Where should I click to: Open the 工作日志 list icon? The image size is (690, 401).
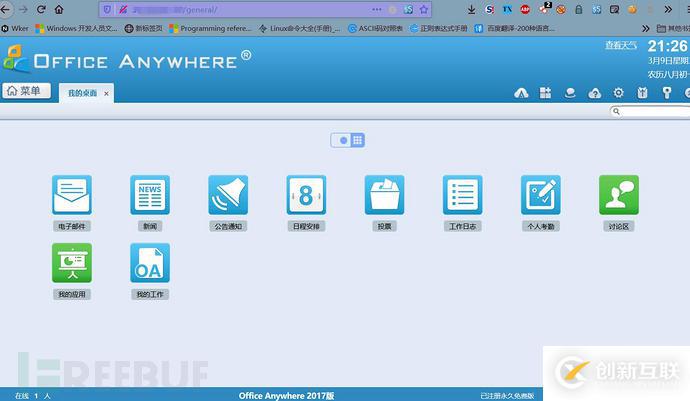point(462,195)
